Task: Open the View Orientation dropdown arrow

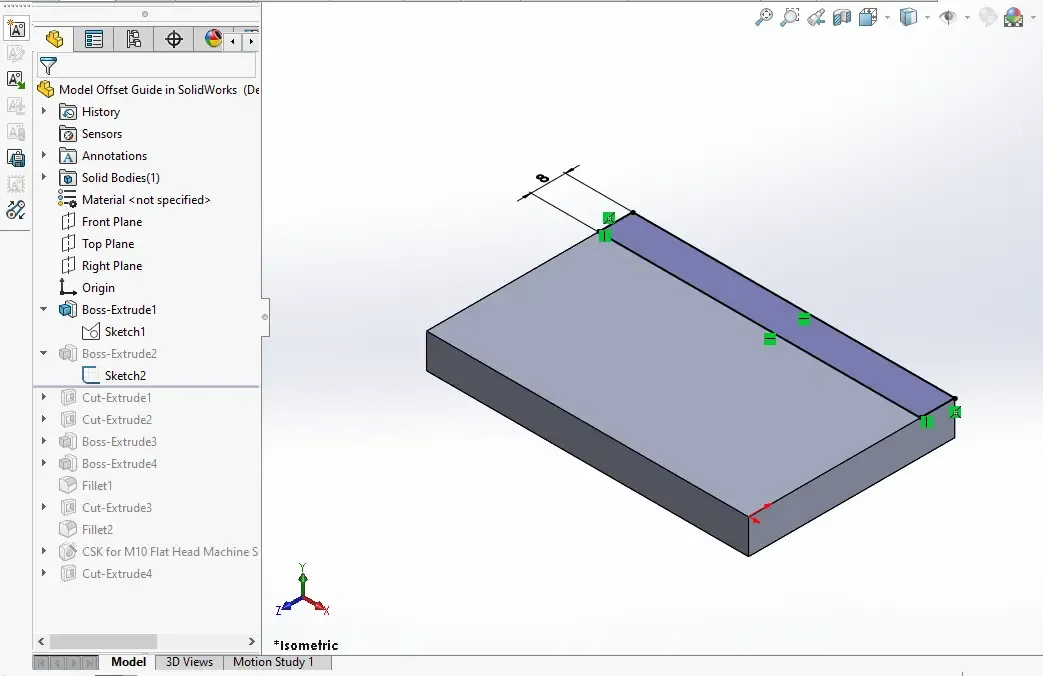Action: click(886, 17)
